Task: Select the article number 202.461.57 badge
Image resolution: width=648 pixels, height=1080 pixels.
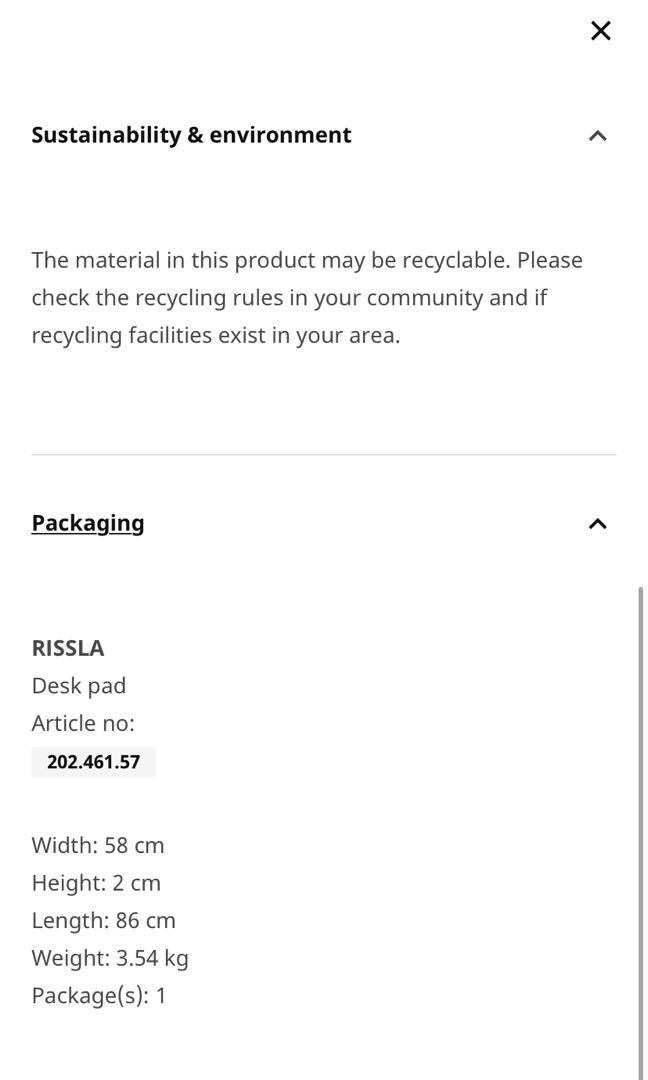Action: pos(93,761)
